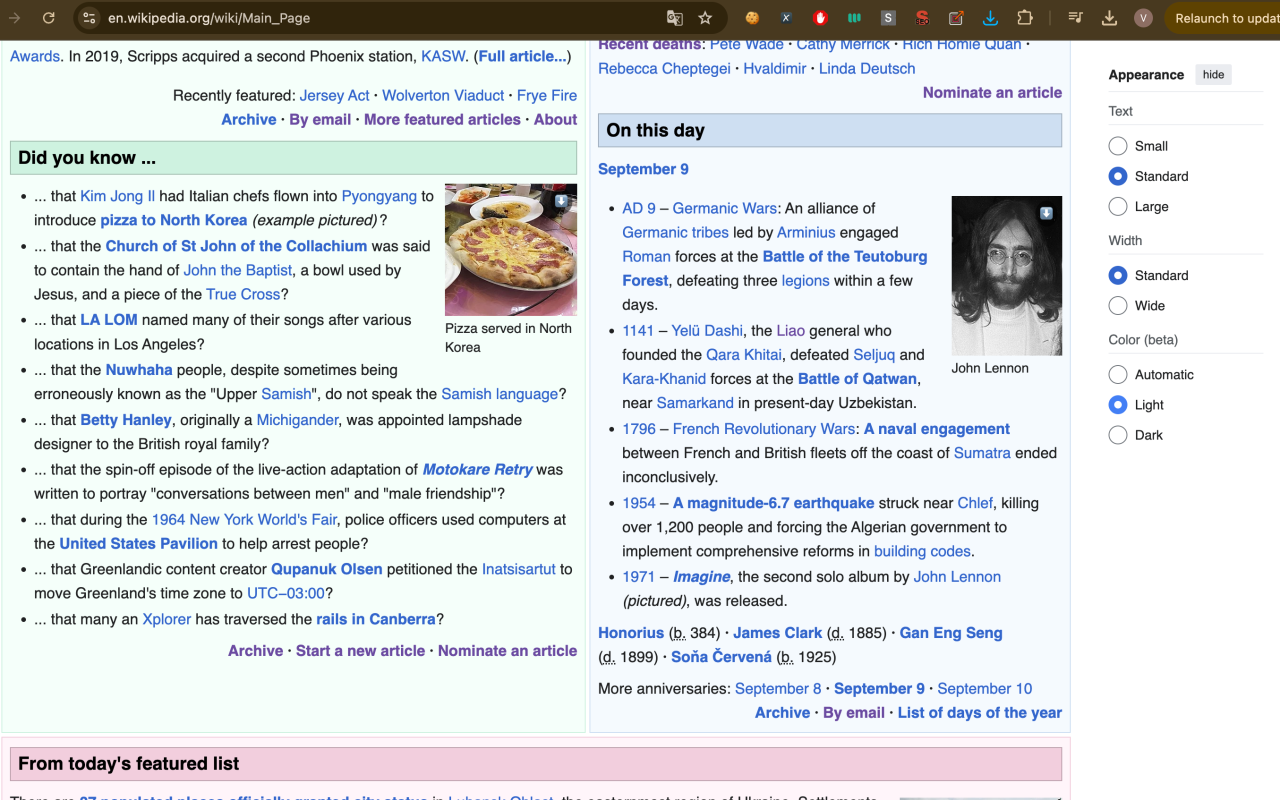Open the media controls icon
Image resolution: width=1280 pixels, height=800 pixels.
pyautogui.click(x=1075, y=18)
